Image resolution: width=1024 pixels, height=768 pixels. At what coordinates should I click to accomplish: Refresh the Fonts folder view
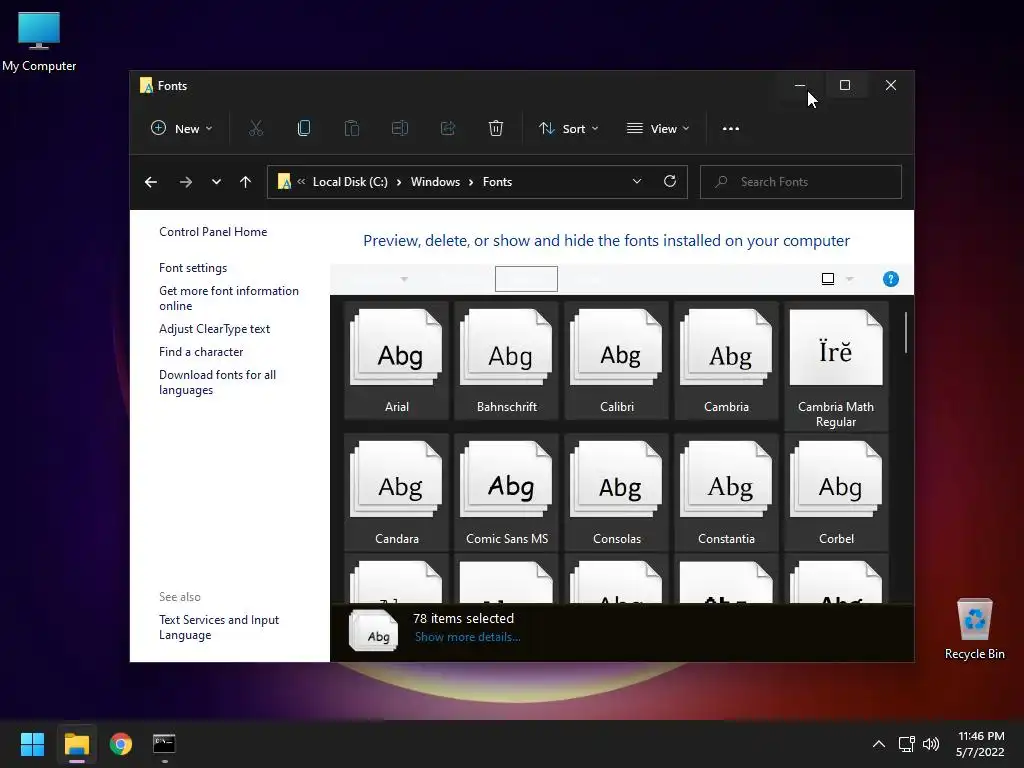[x=670, y=182]
